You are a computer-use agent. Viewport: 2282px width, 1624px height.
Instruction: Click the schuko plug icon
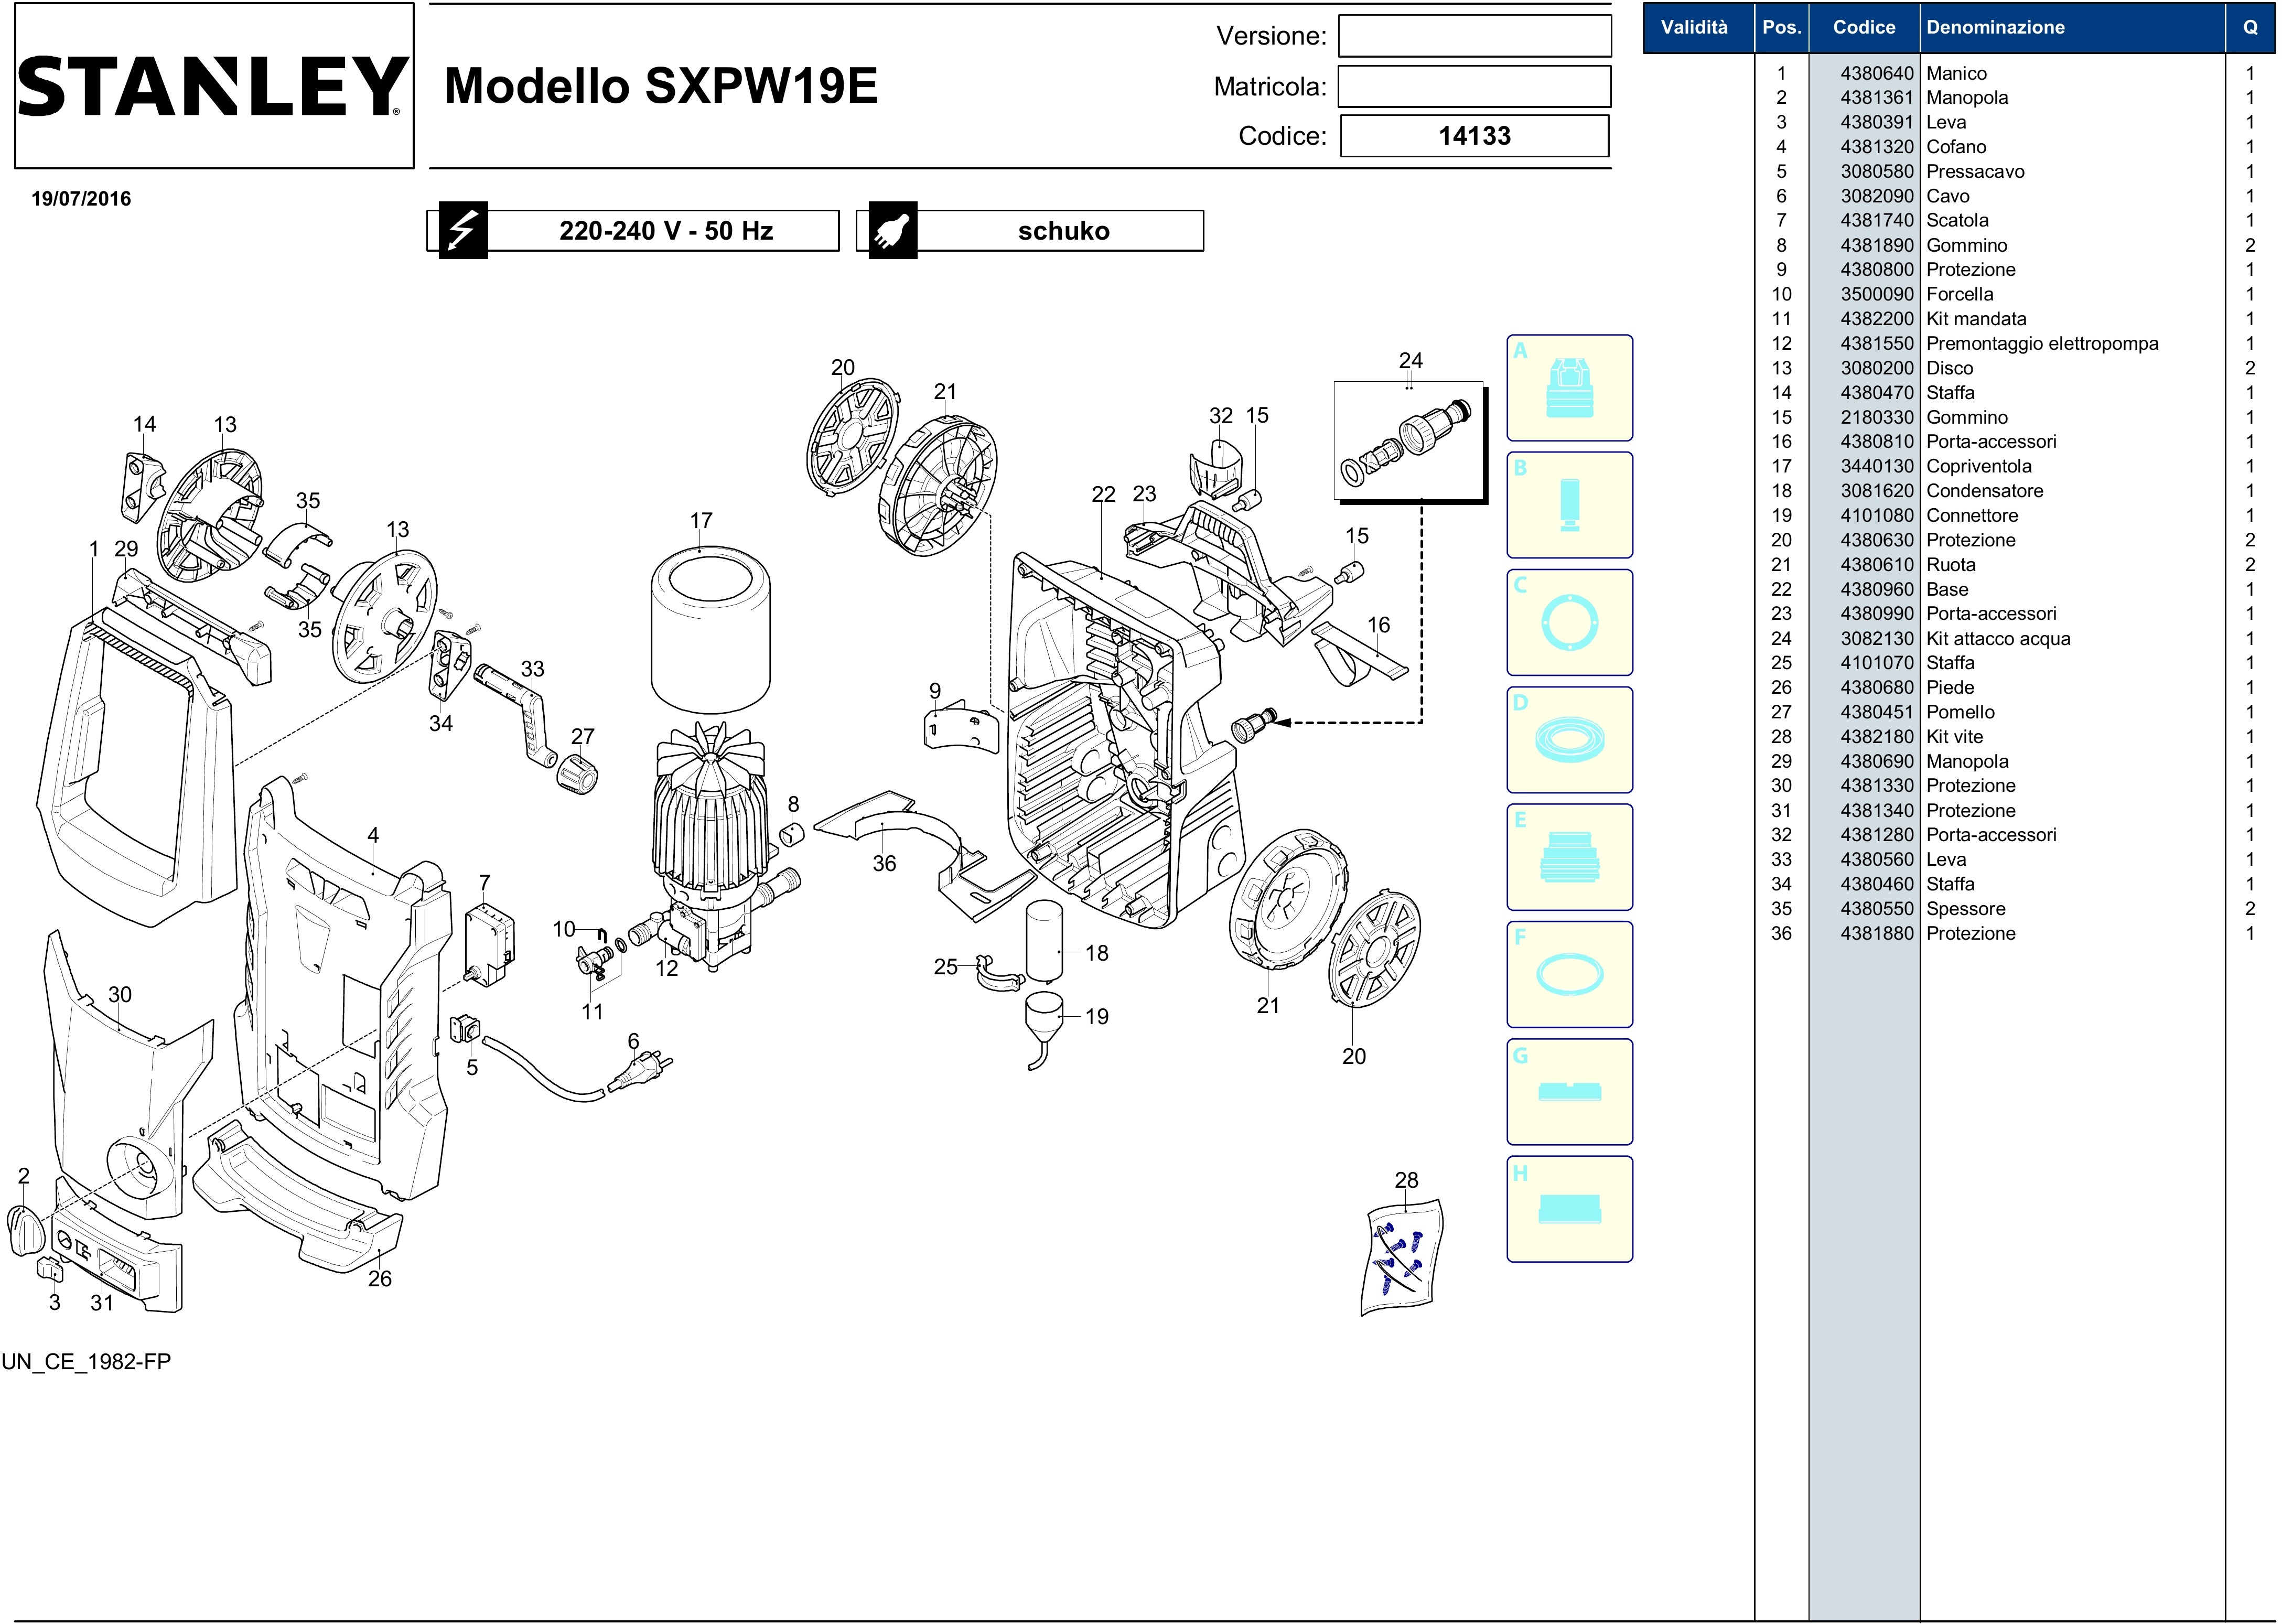click(x=892, y=231)
